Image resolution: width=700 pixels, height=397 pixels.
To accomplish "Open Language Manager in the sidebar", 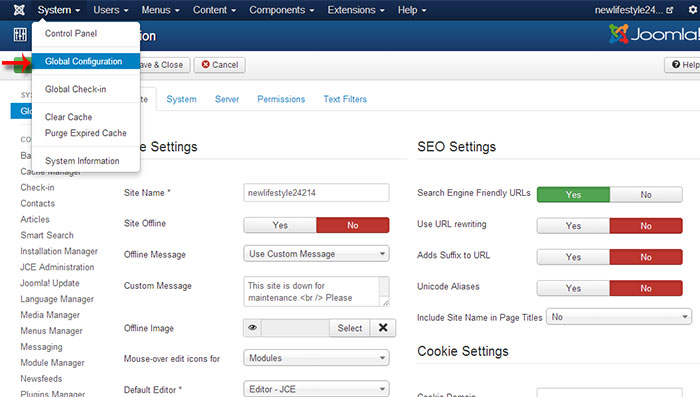I will pos(57,299).
